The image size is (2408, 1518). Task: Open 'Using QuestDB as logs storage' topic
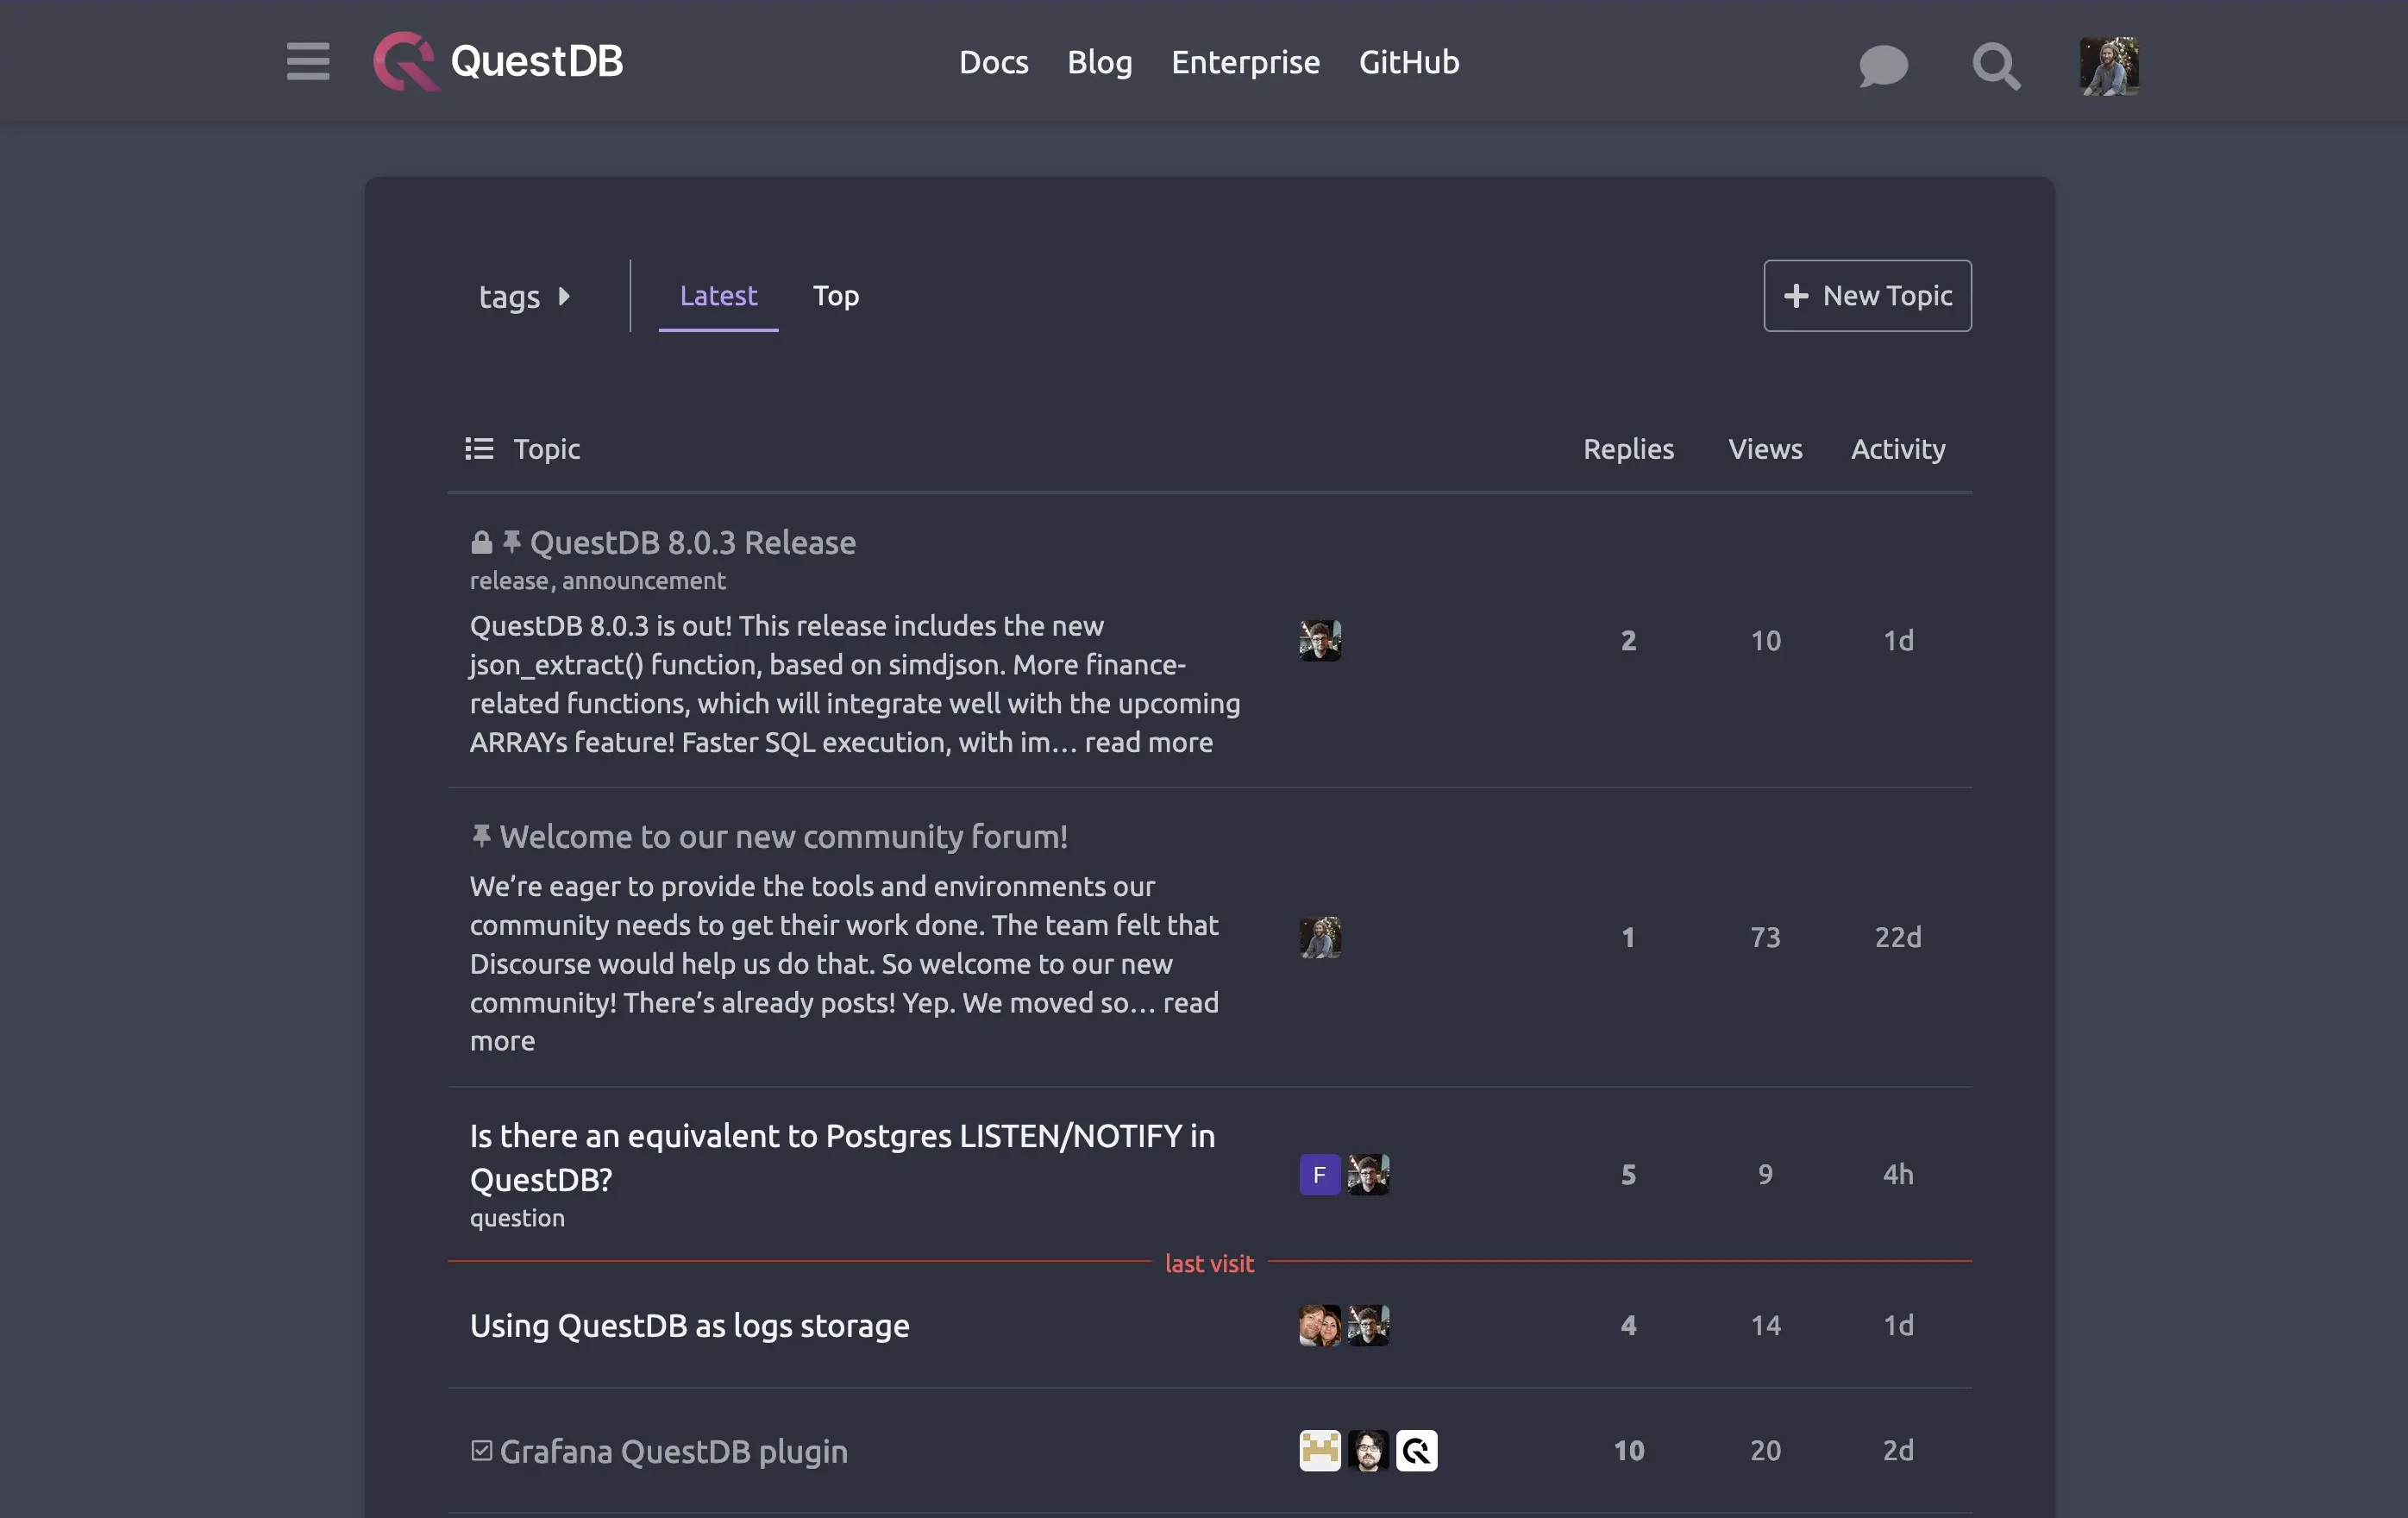(689, 1325)
